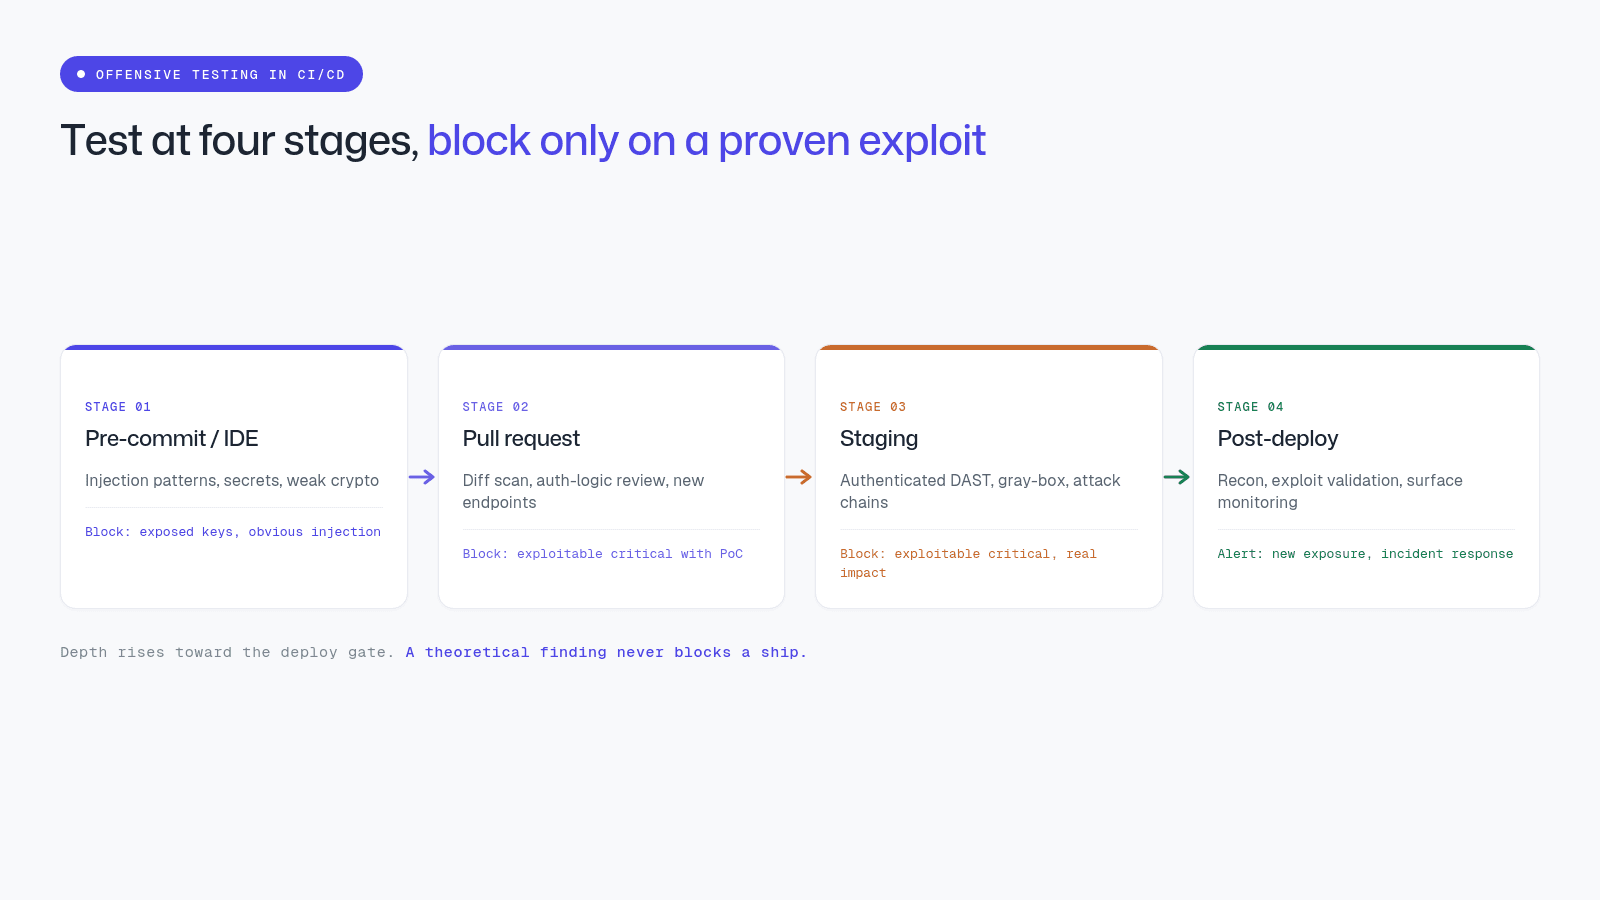This screenshot has height=900, width=1600.
Task: Open the Post-deploy stage title
Action: click(1278, 438)
